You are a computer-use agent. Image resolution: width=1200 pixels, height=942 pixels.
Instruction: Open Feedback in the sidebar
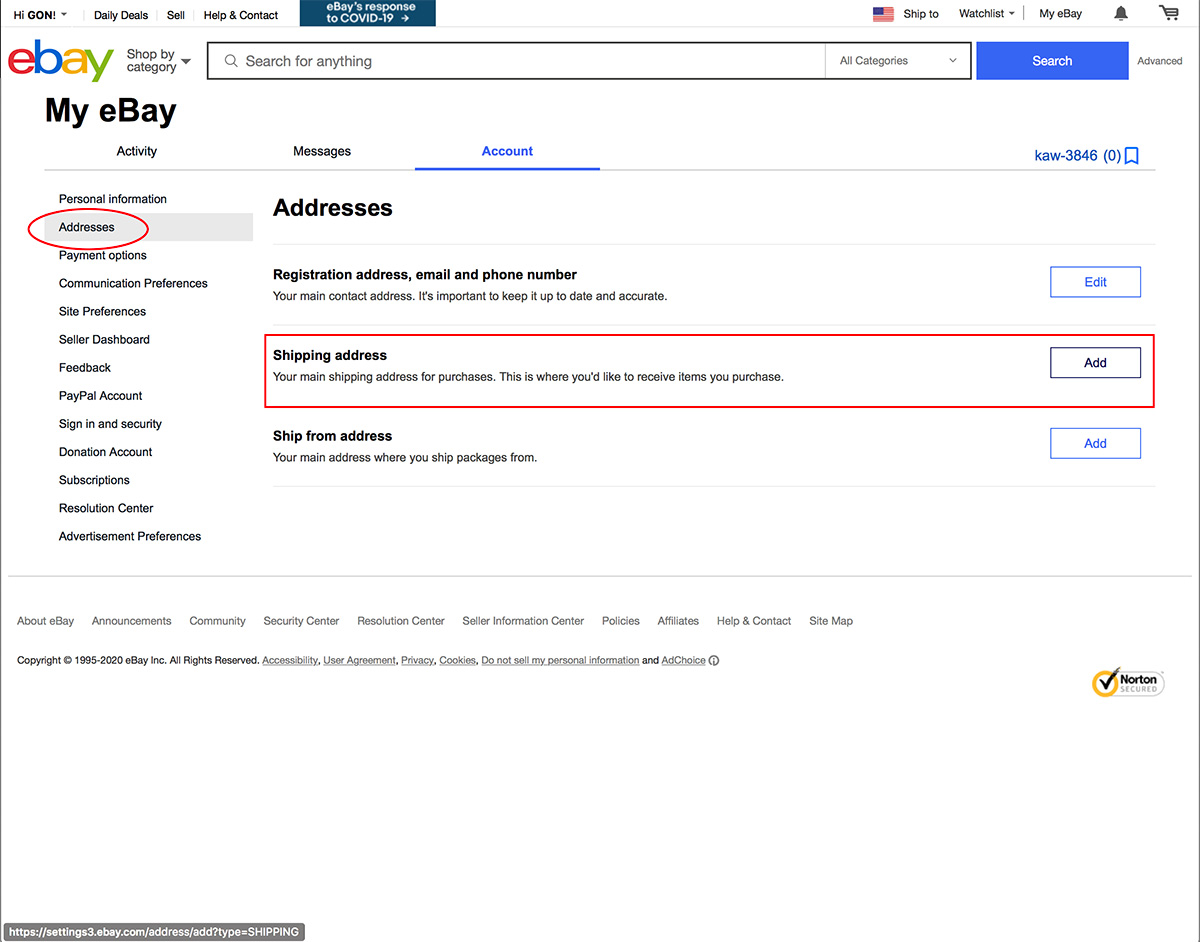[x=85, y=367]
